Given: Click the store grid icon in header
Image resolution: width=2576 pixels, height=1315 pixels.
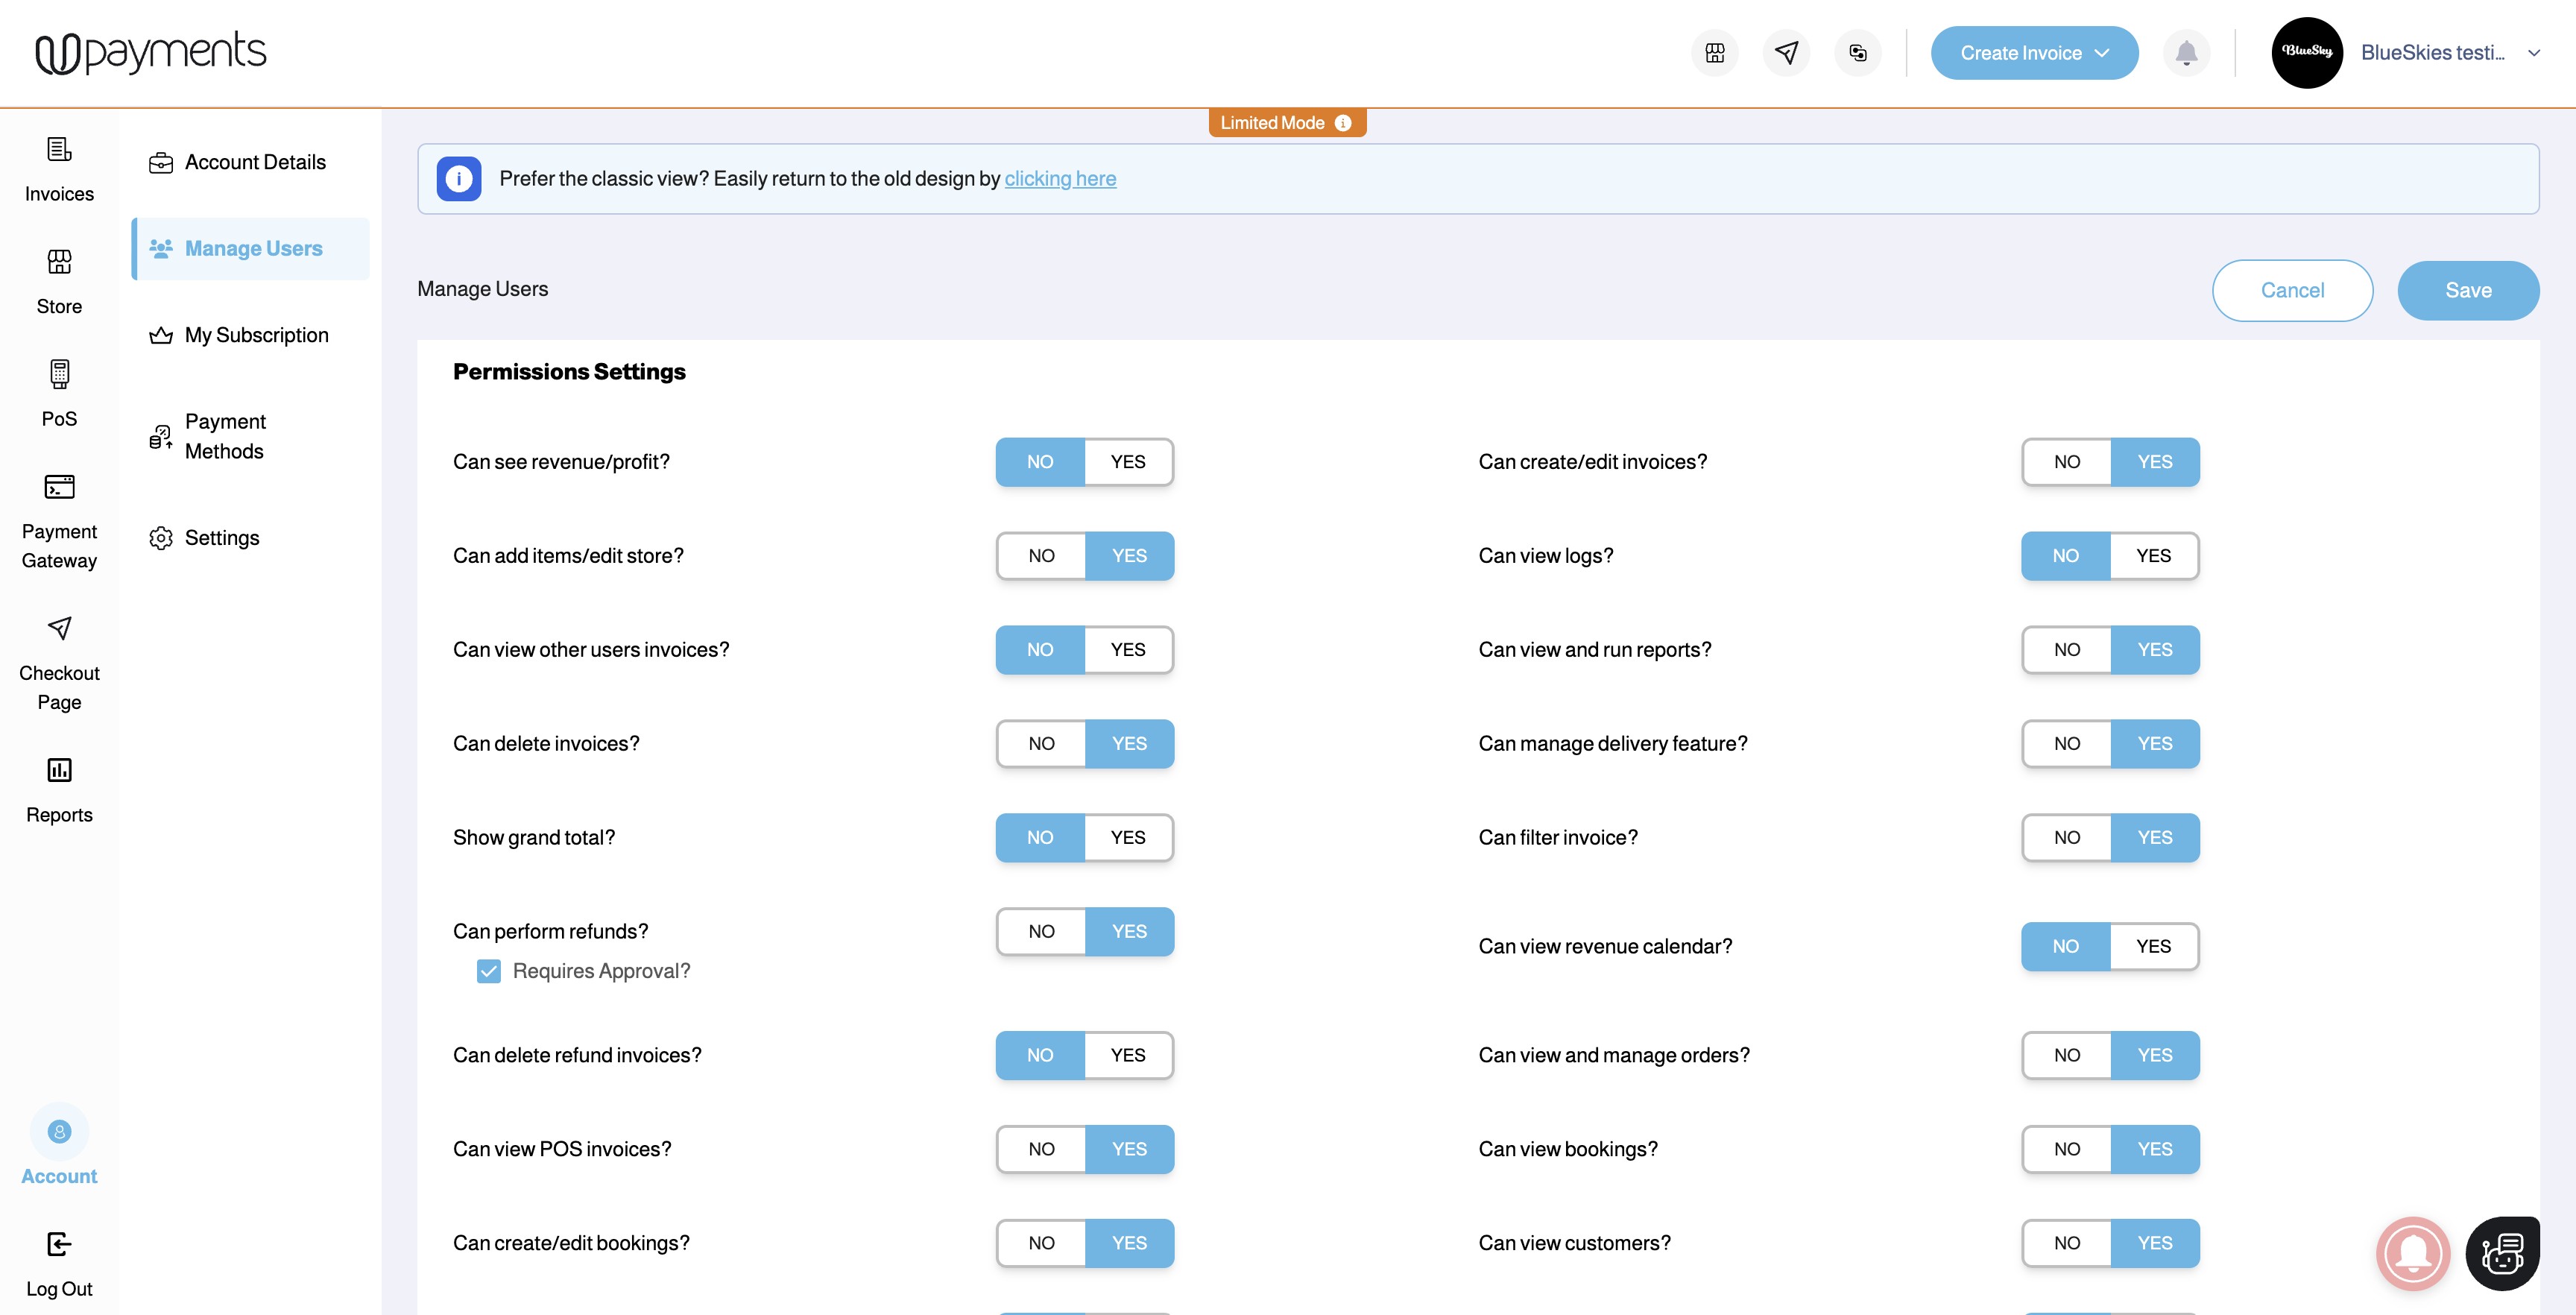Looking at the screenshot, I should pos(1715,53).
